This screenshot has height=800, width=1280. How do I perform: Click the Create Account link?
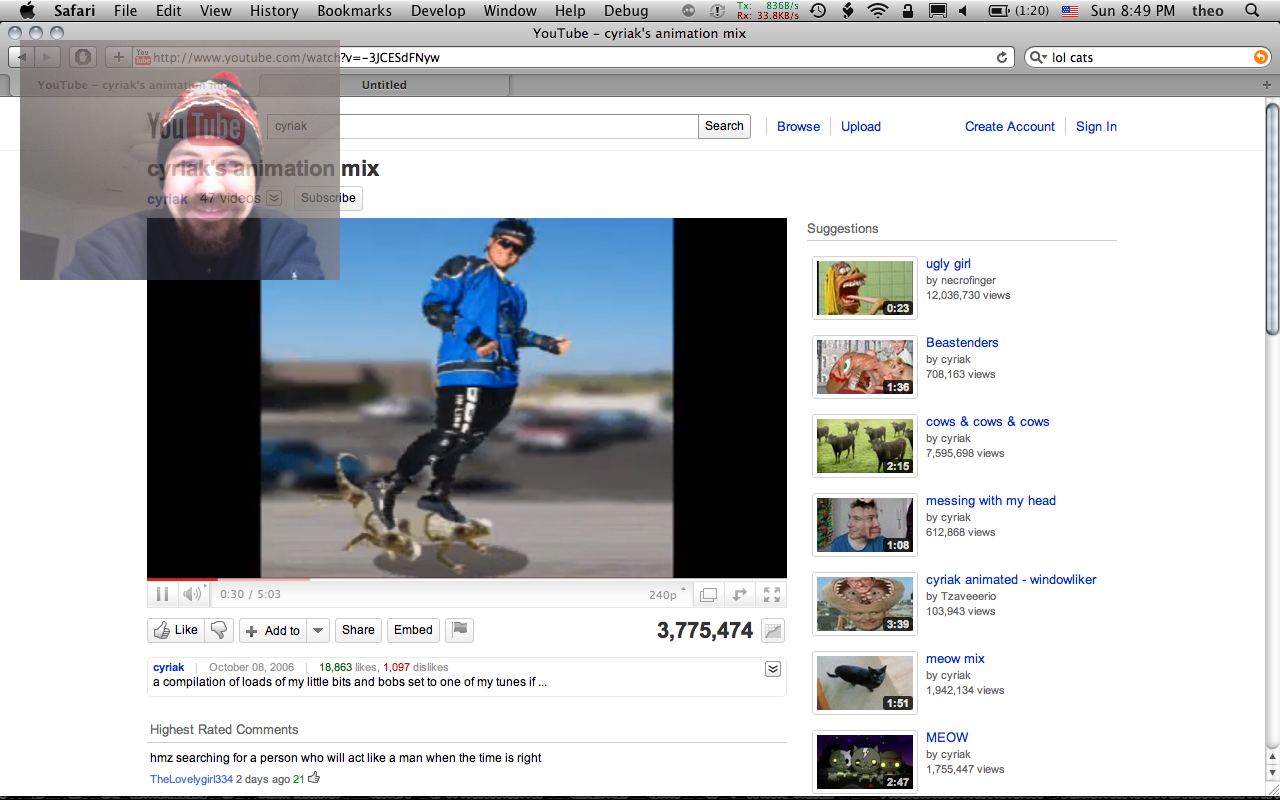pos(1009,126)
